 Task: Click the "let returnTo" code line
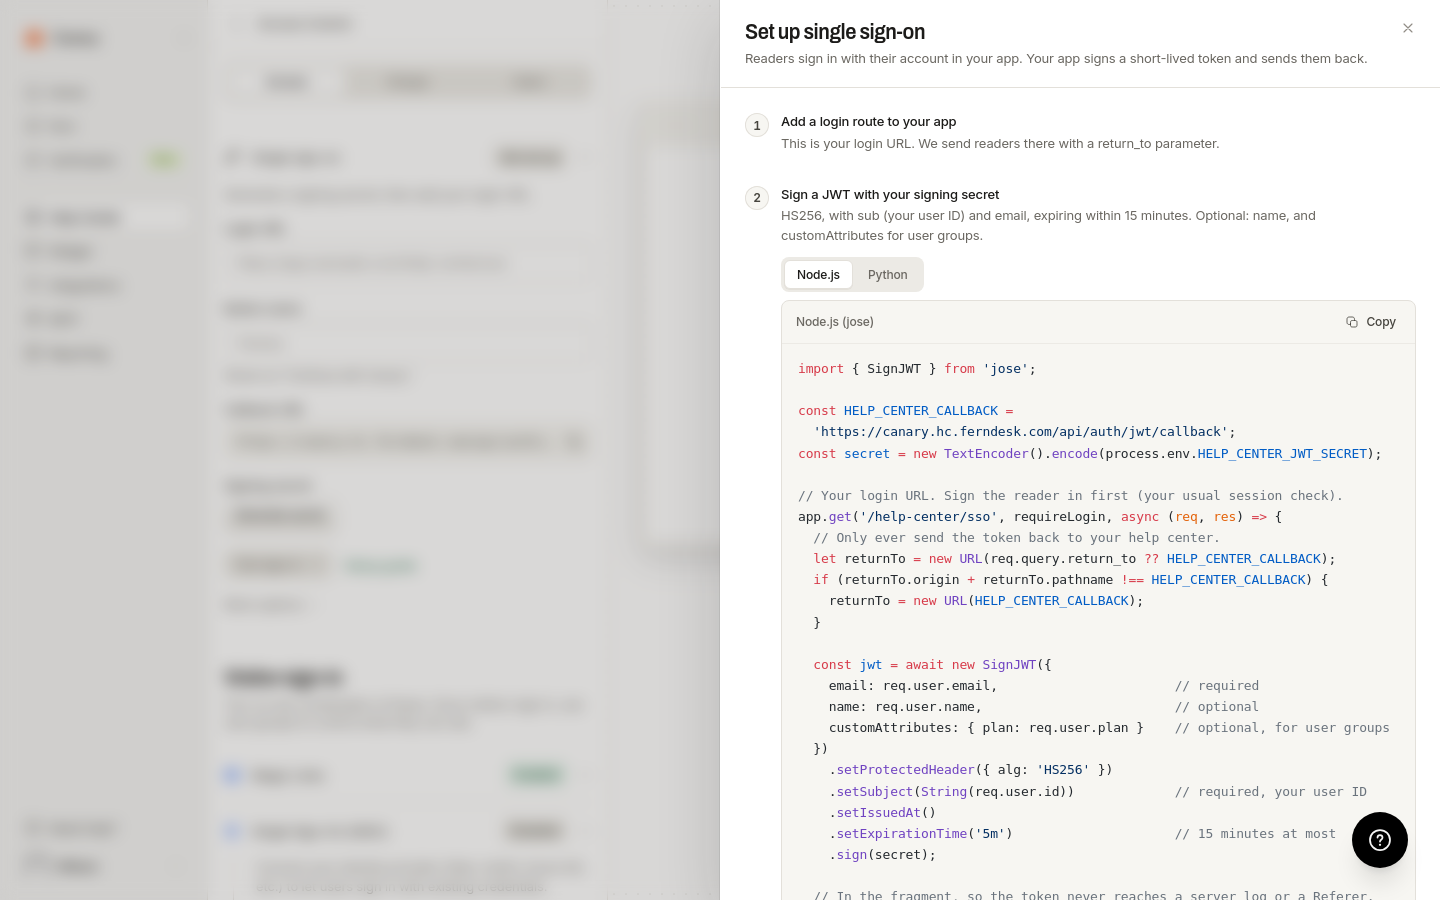1075,559
